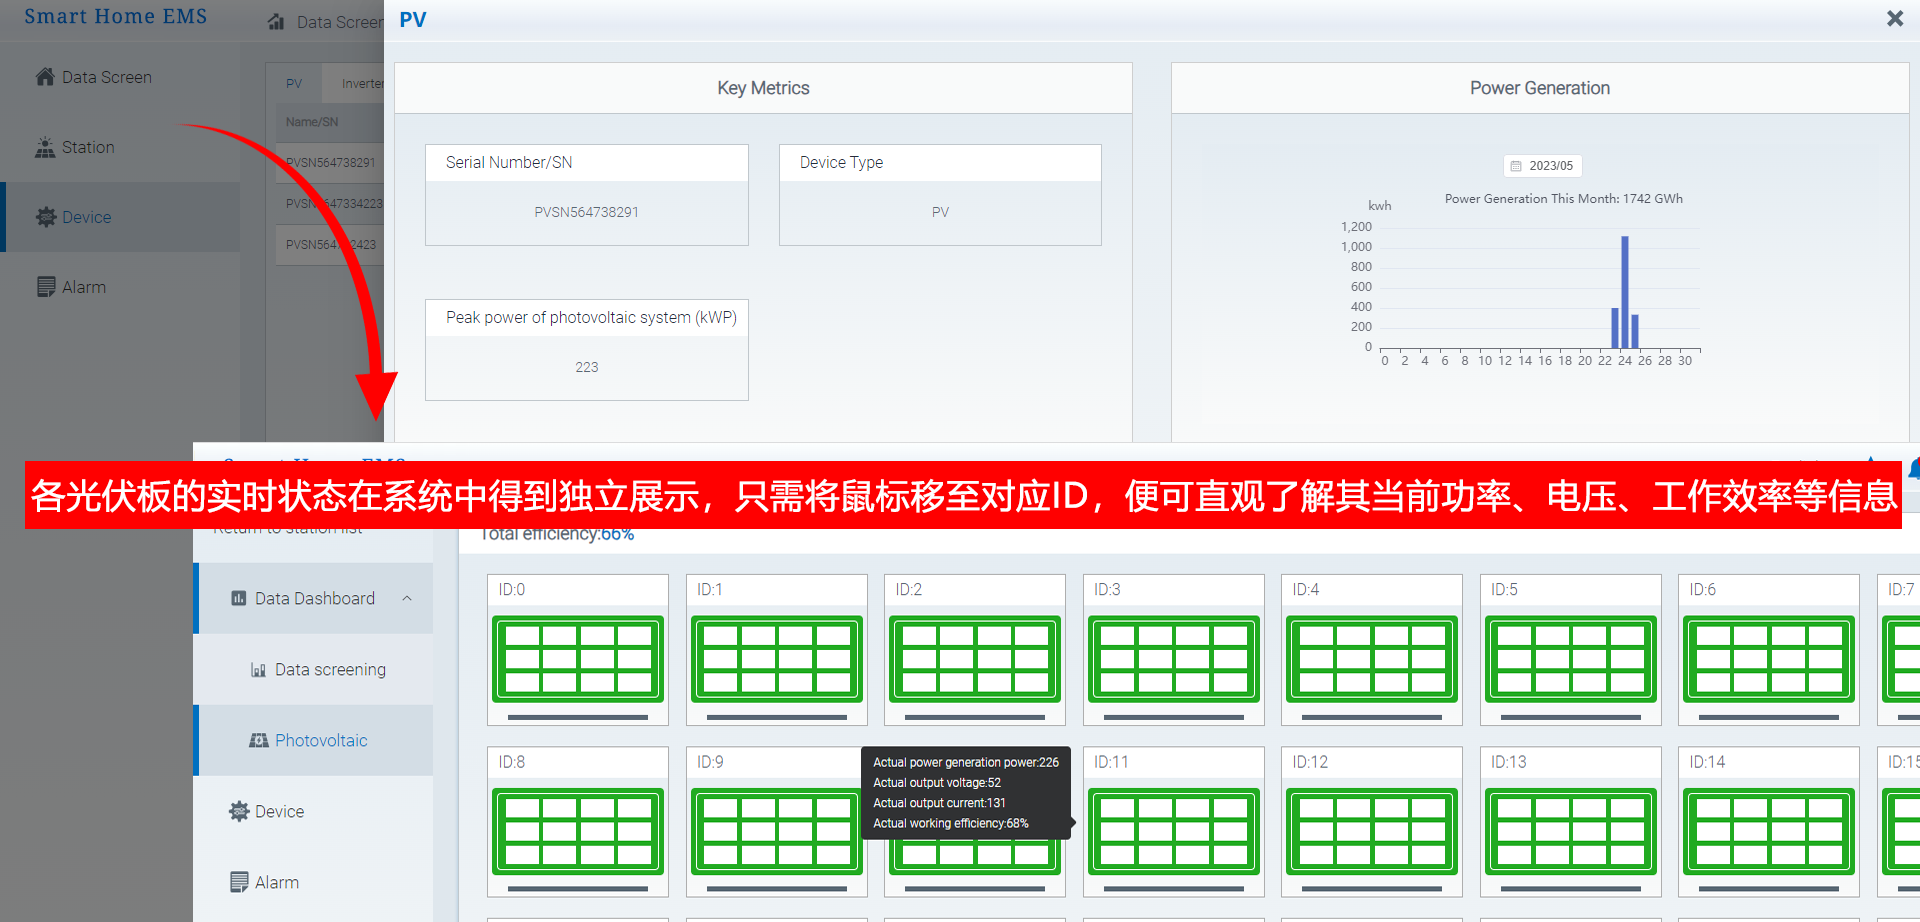1920x922 pixels.
Task: Click the tallest bar in generation chart
Action: pyautogui.click(x=1625, y=291)
